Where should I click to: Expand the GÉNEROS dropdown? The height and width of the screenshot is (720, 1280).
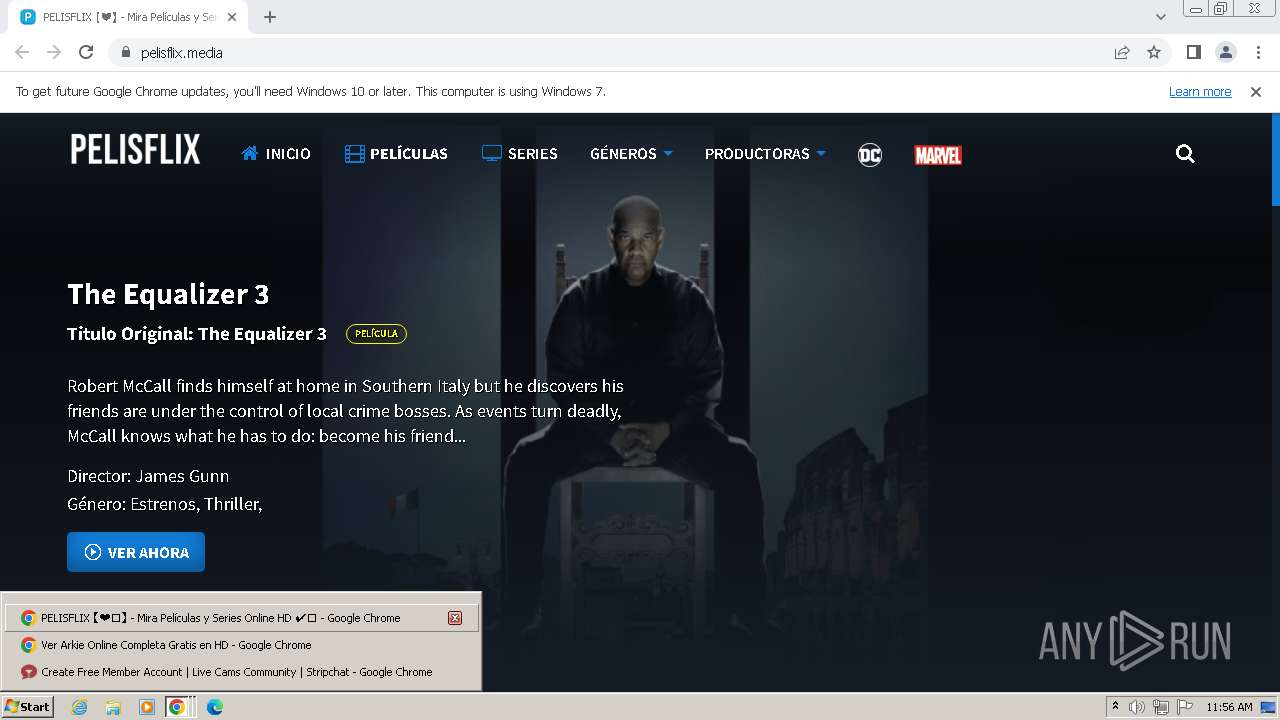click(631, 154)
